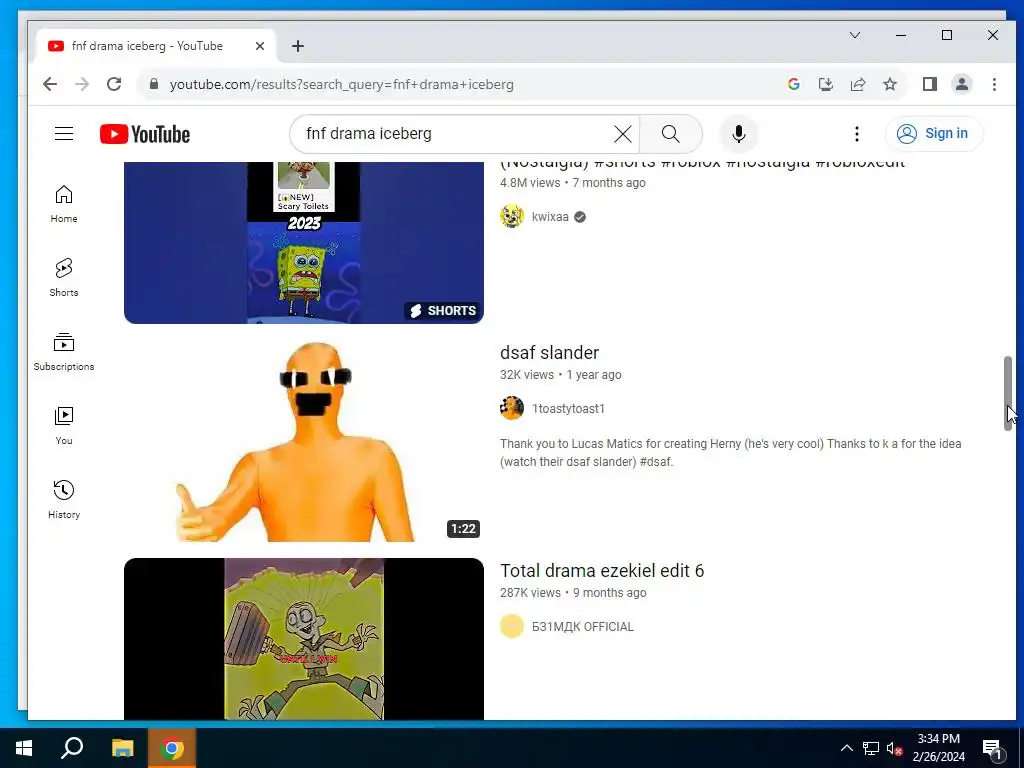
Task: Click the magnifier search button
Action: (671, 134)
